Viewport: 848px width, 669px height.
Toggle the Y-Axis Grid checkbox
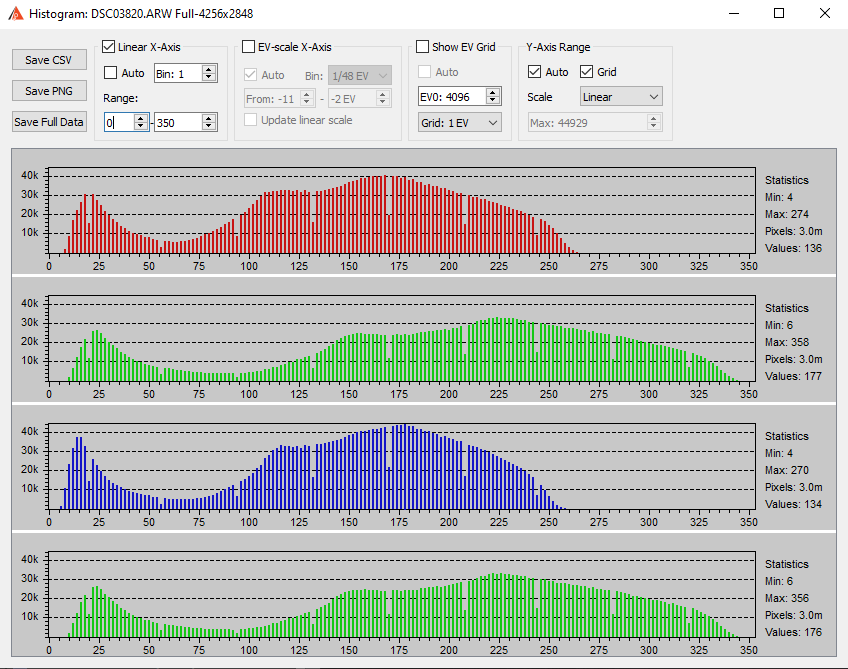[587, 72]
